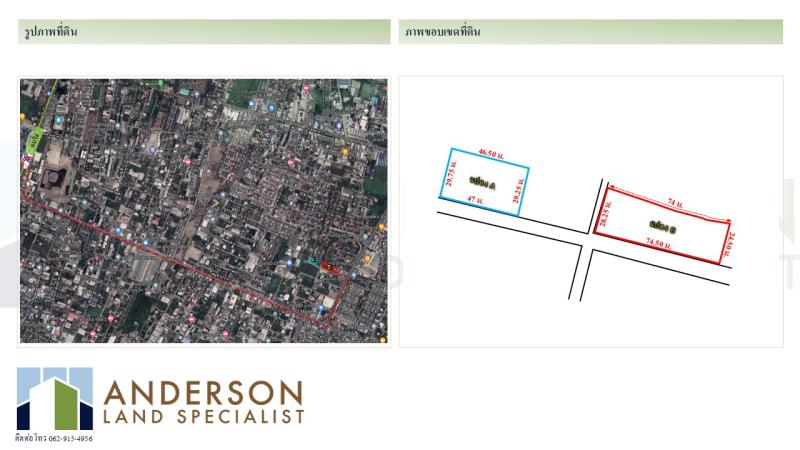Select the รูปภาพที่ดิน section header
800x450 pixels.
204,32
